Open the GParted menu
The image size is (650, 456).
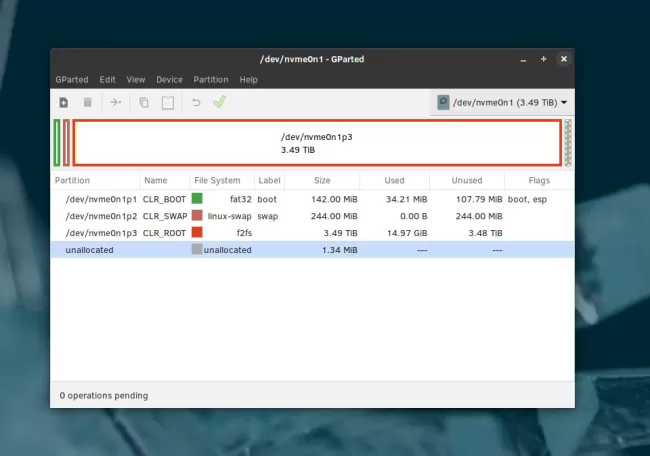(71, 79)
